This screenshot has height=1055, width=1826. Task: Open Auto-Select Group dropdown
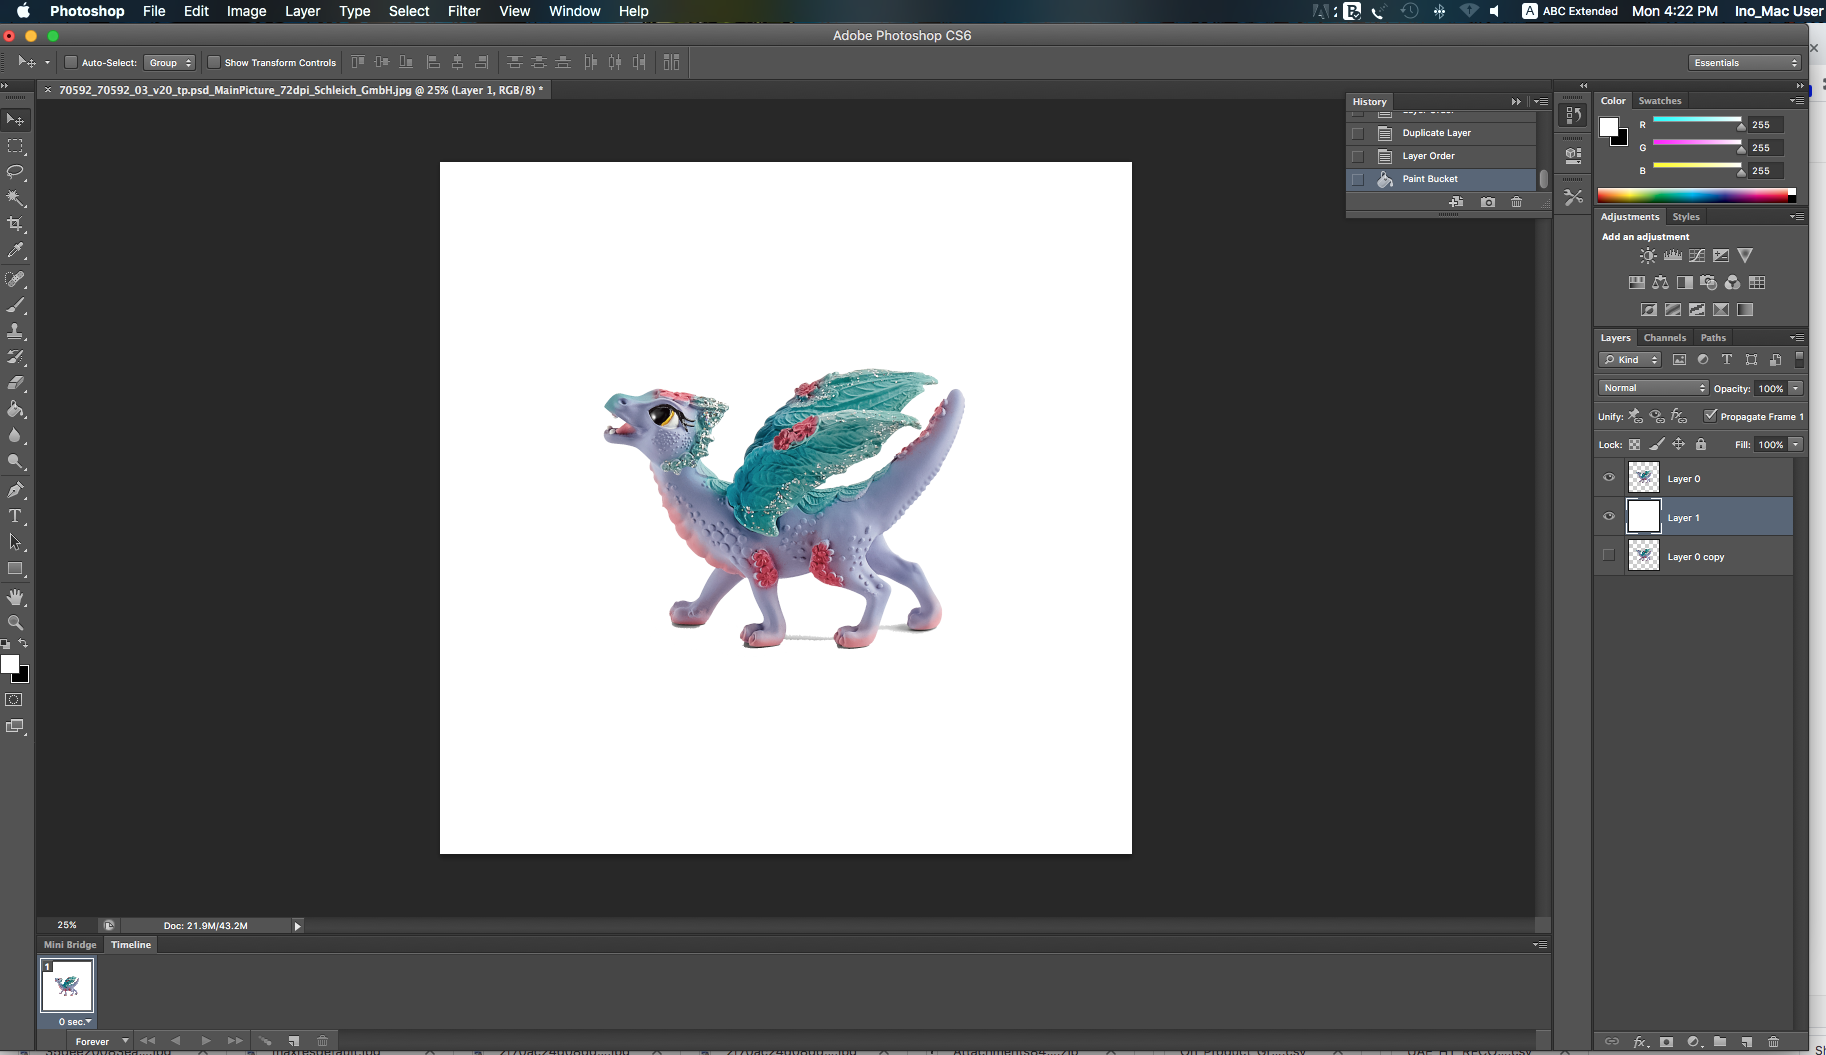click(169, 63)
